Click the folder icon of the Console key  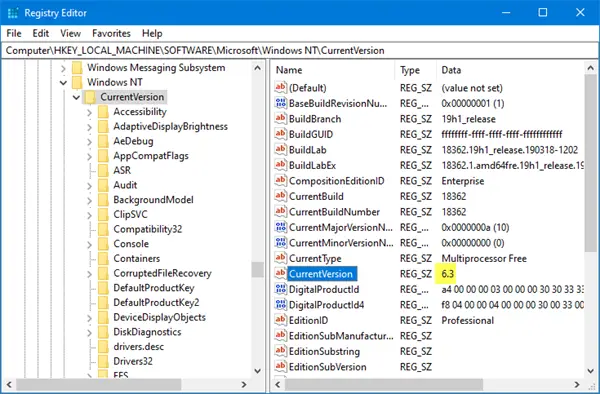point(103,244)
